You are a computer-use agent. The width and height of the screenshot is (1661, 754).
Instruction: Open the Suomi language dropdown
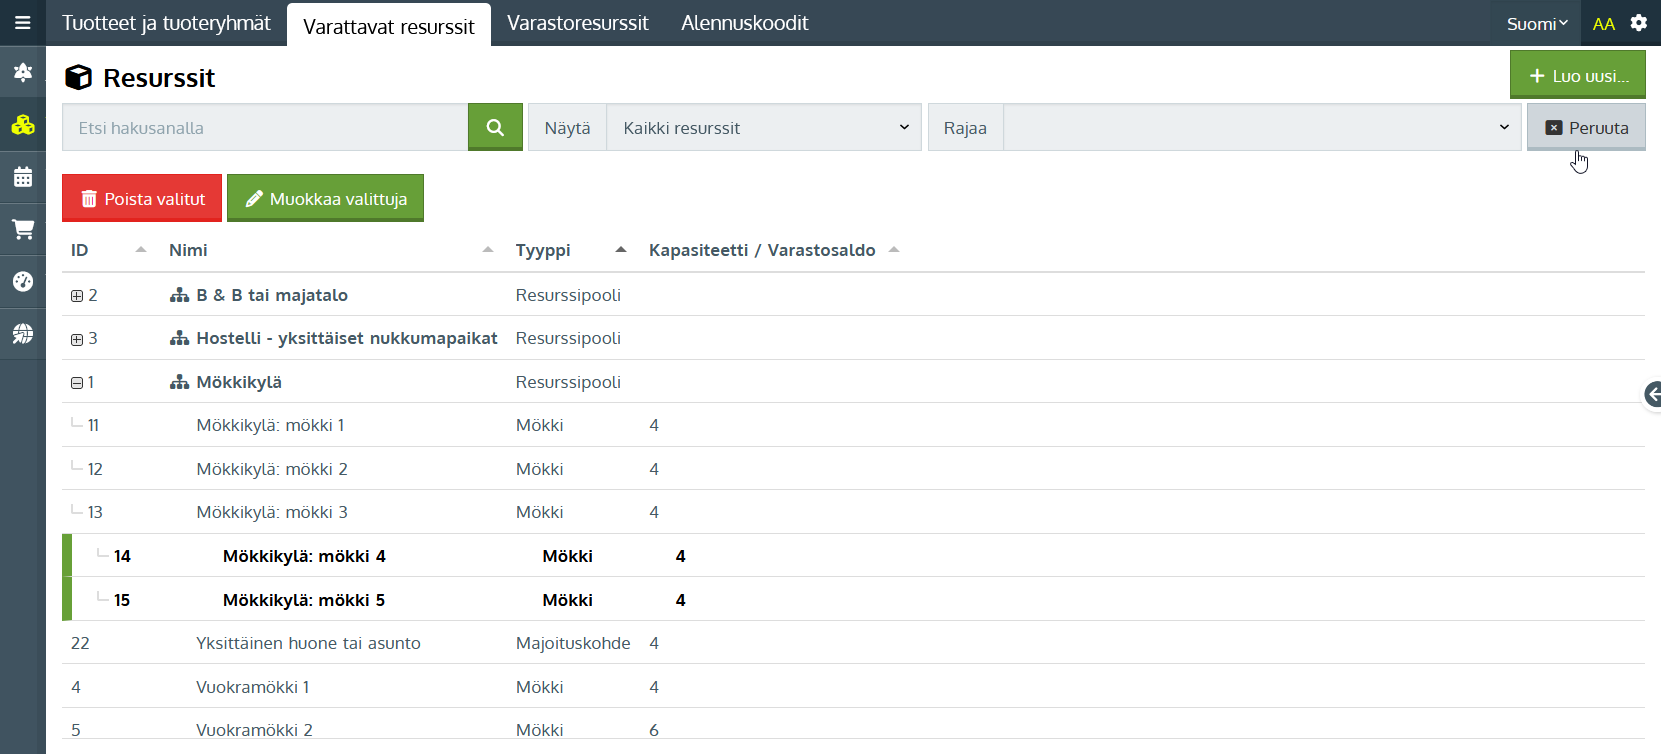[1536, 24]
